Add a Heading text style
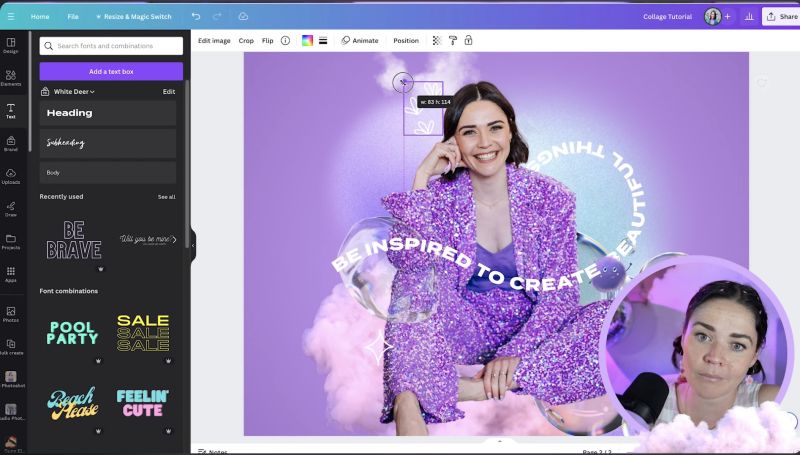The height and width of the screenshot is (455, 800). pos(108,113)
